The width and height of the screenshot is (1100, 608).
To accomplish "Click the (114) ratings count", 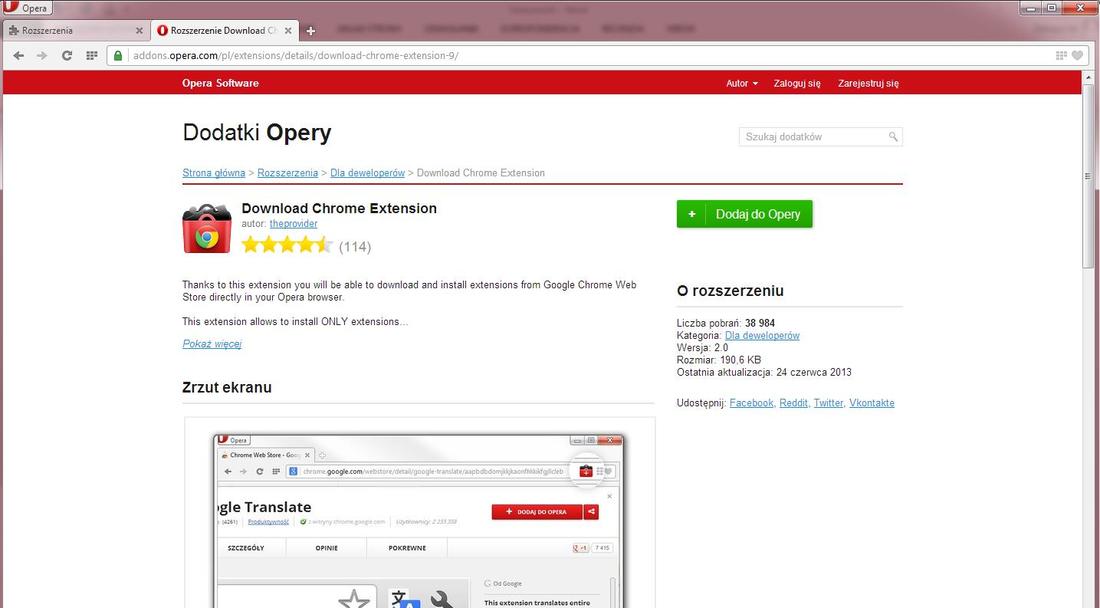I will coord(355,246).
